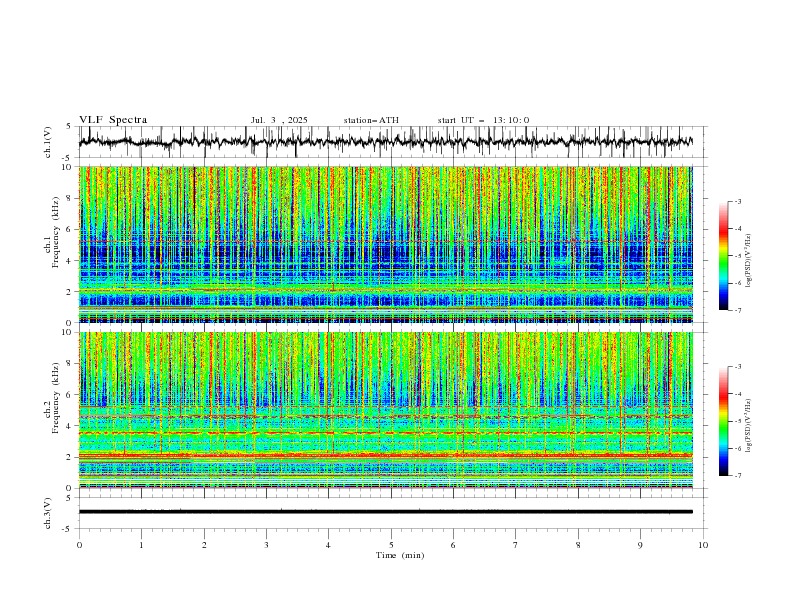Click the "station=ATH" header label
This screenshot has height=612, width=792.
371,120
